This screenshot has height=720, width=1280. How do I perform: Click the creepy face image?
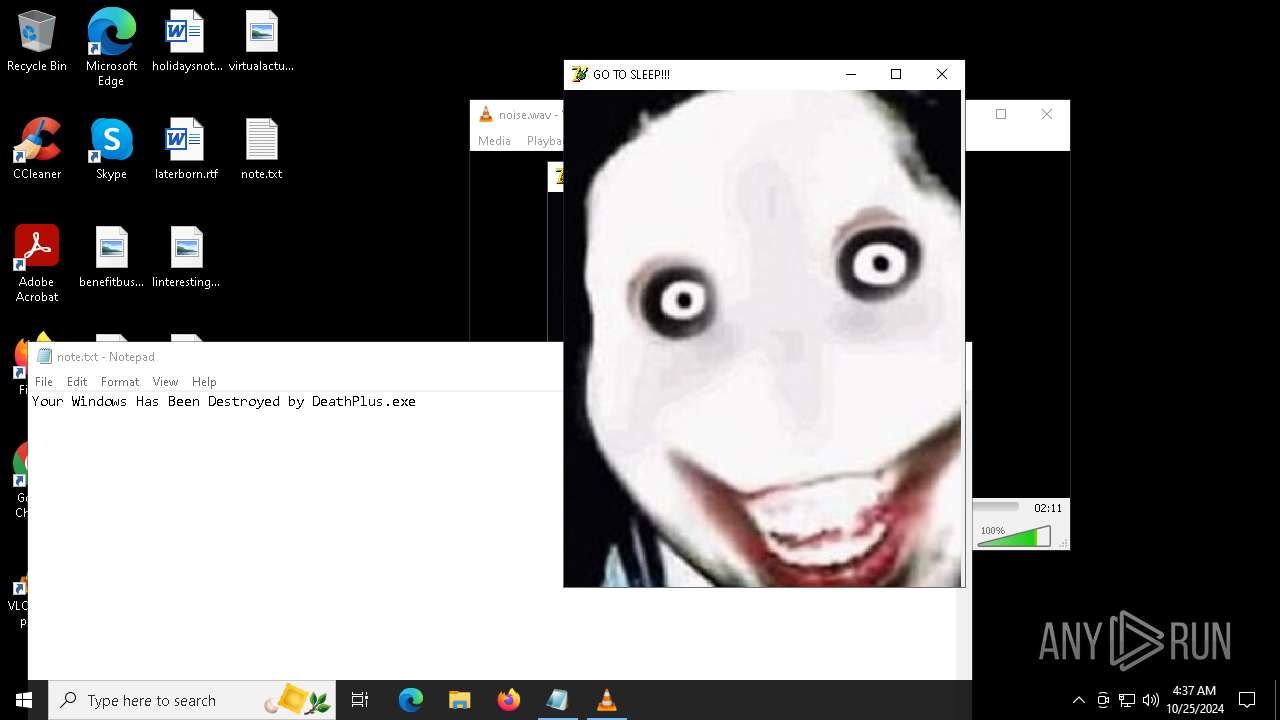pos(763,338)
